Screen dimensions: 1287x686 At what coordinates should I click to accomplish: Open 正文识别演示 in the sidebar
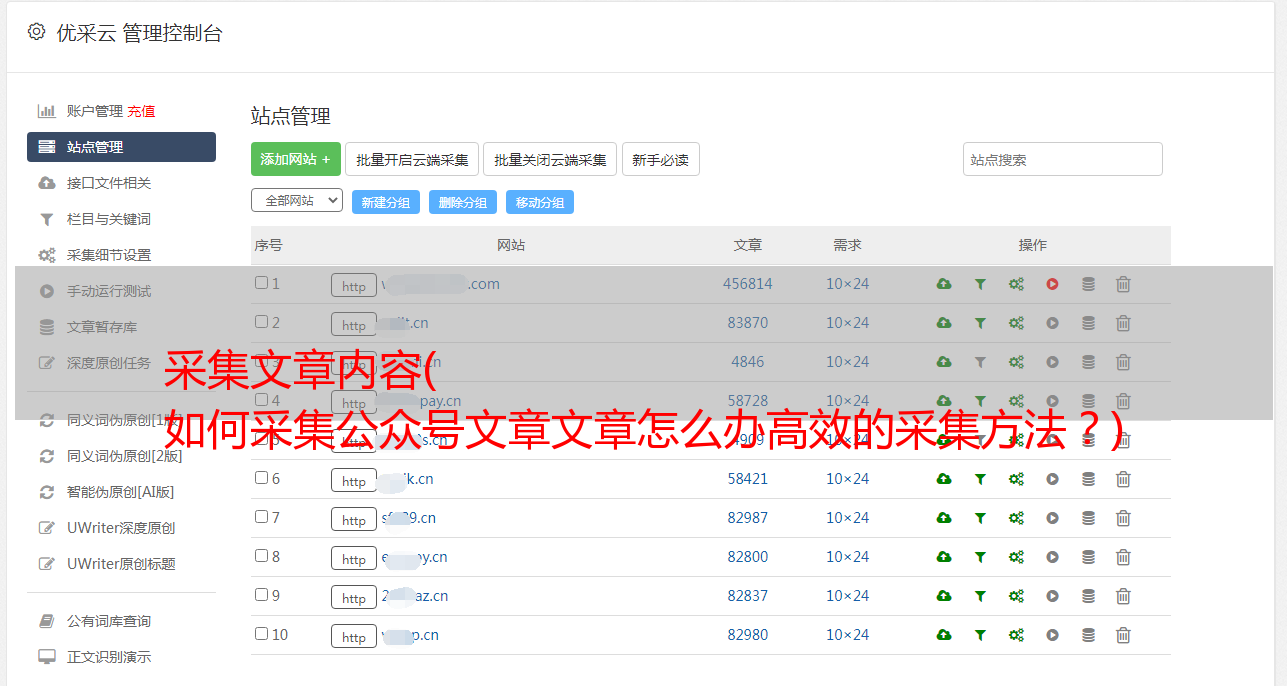click(x=109, y=657)
